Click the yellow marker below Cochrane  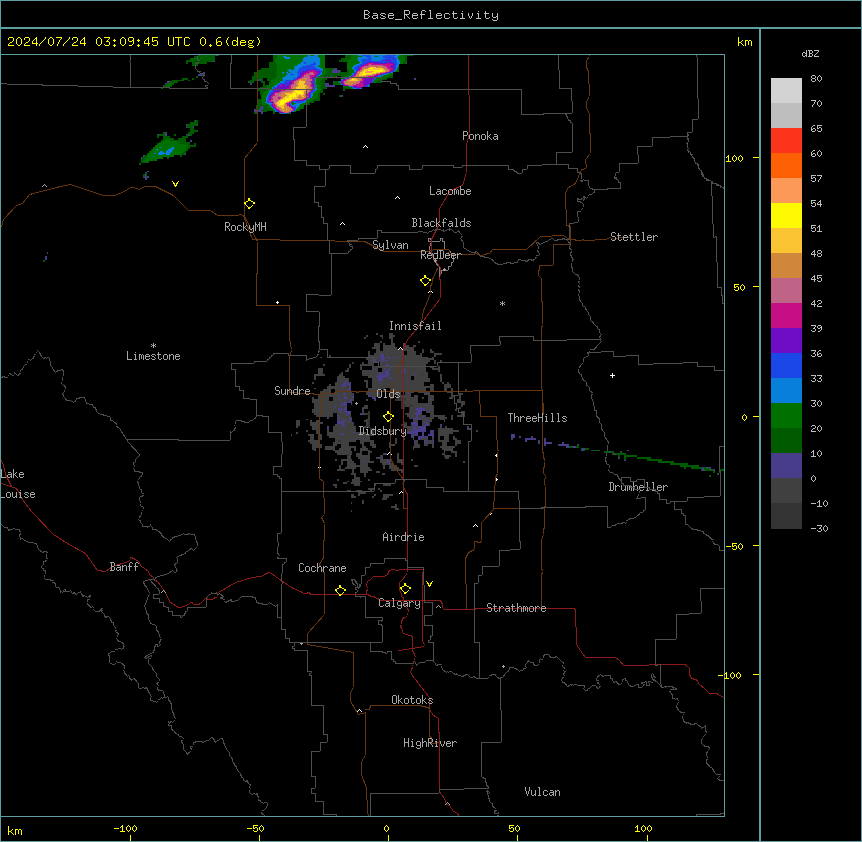click(340, 590)
